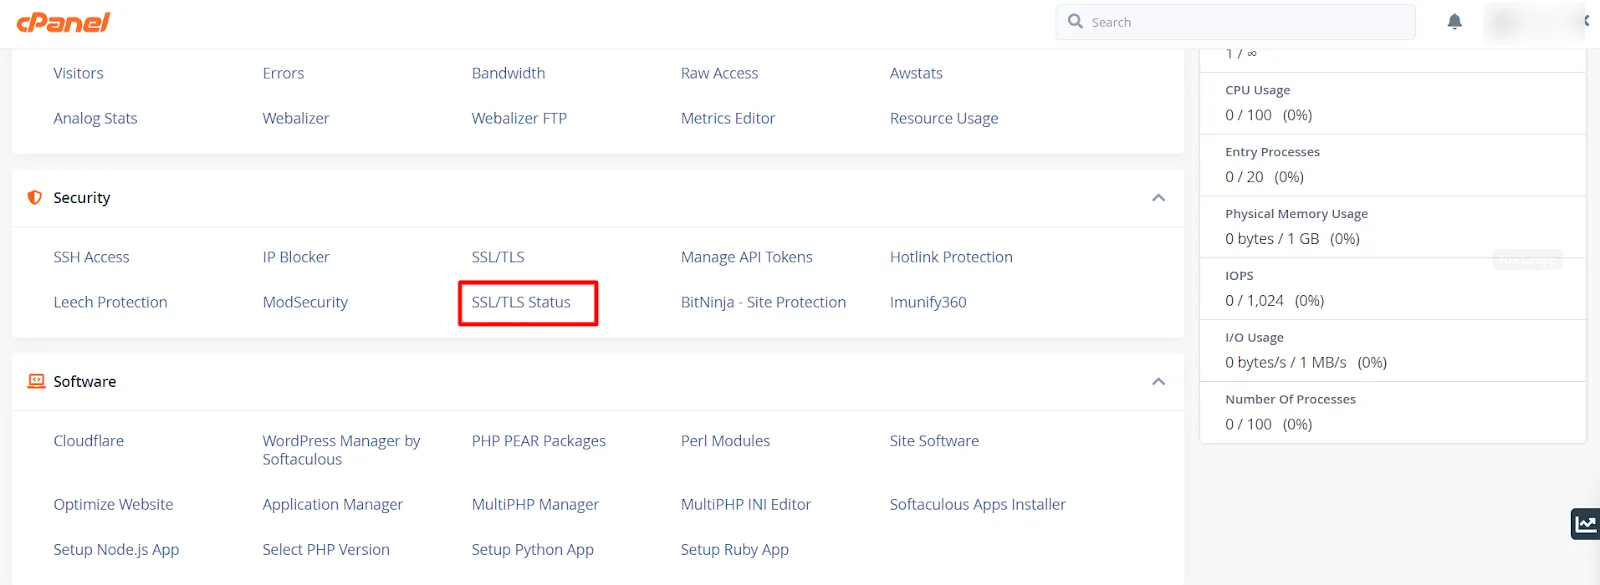The width and height of the screenshot is (1600, 585).
Task: Launch Softaculous Apps Installer
Action: 978,505
